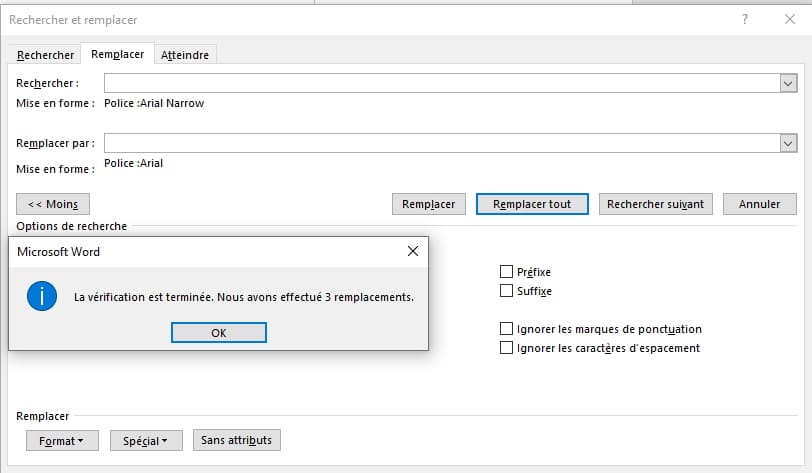The width and height of the screenshot is (812, 473).
Task: Select the Remplacer tab
Action: pyautogui.click(x=118, y=55)
